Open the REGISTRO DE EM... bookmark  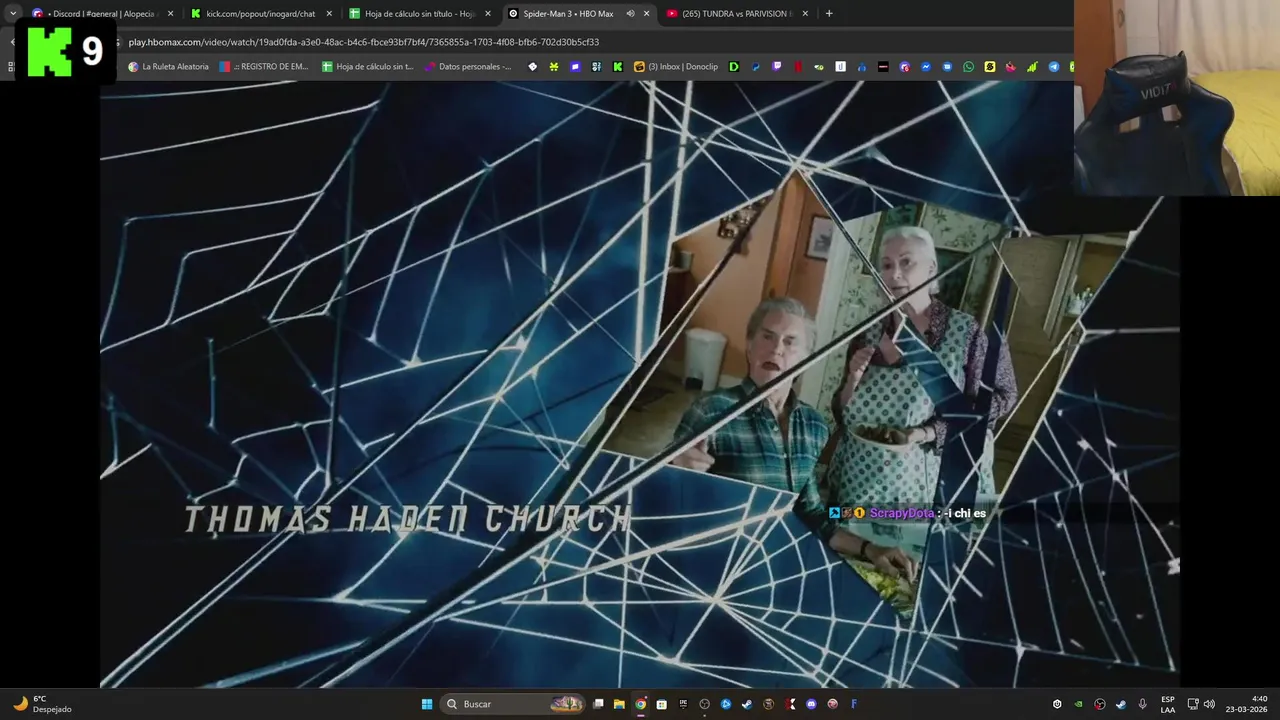tap(264, 67)
